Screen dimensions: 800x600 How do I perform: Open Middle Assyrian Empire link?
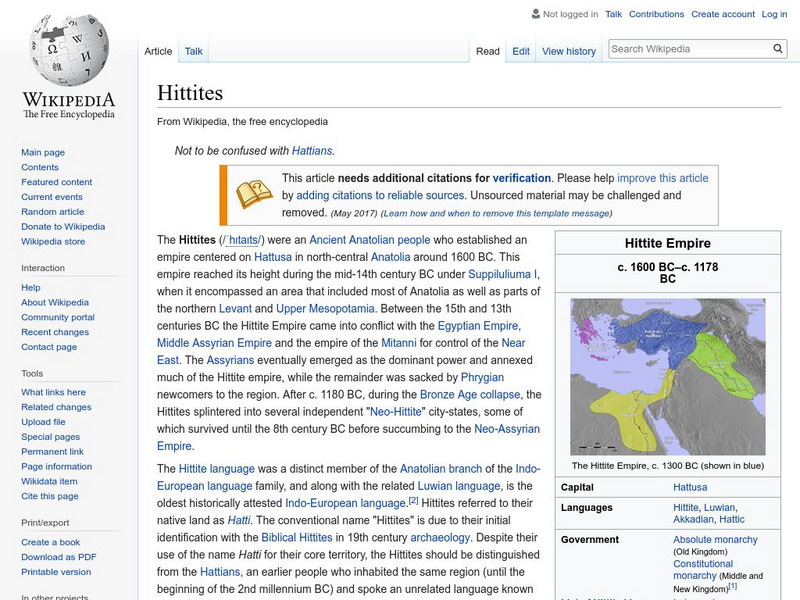point(214,343)
